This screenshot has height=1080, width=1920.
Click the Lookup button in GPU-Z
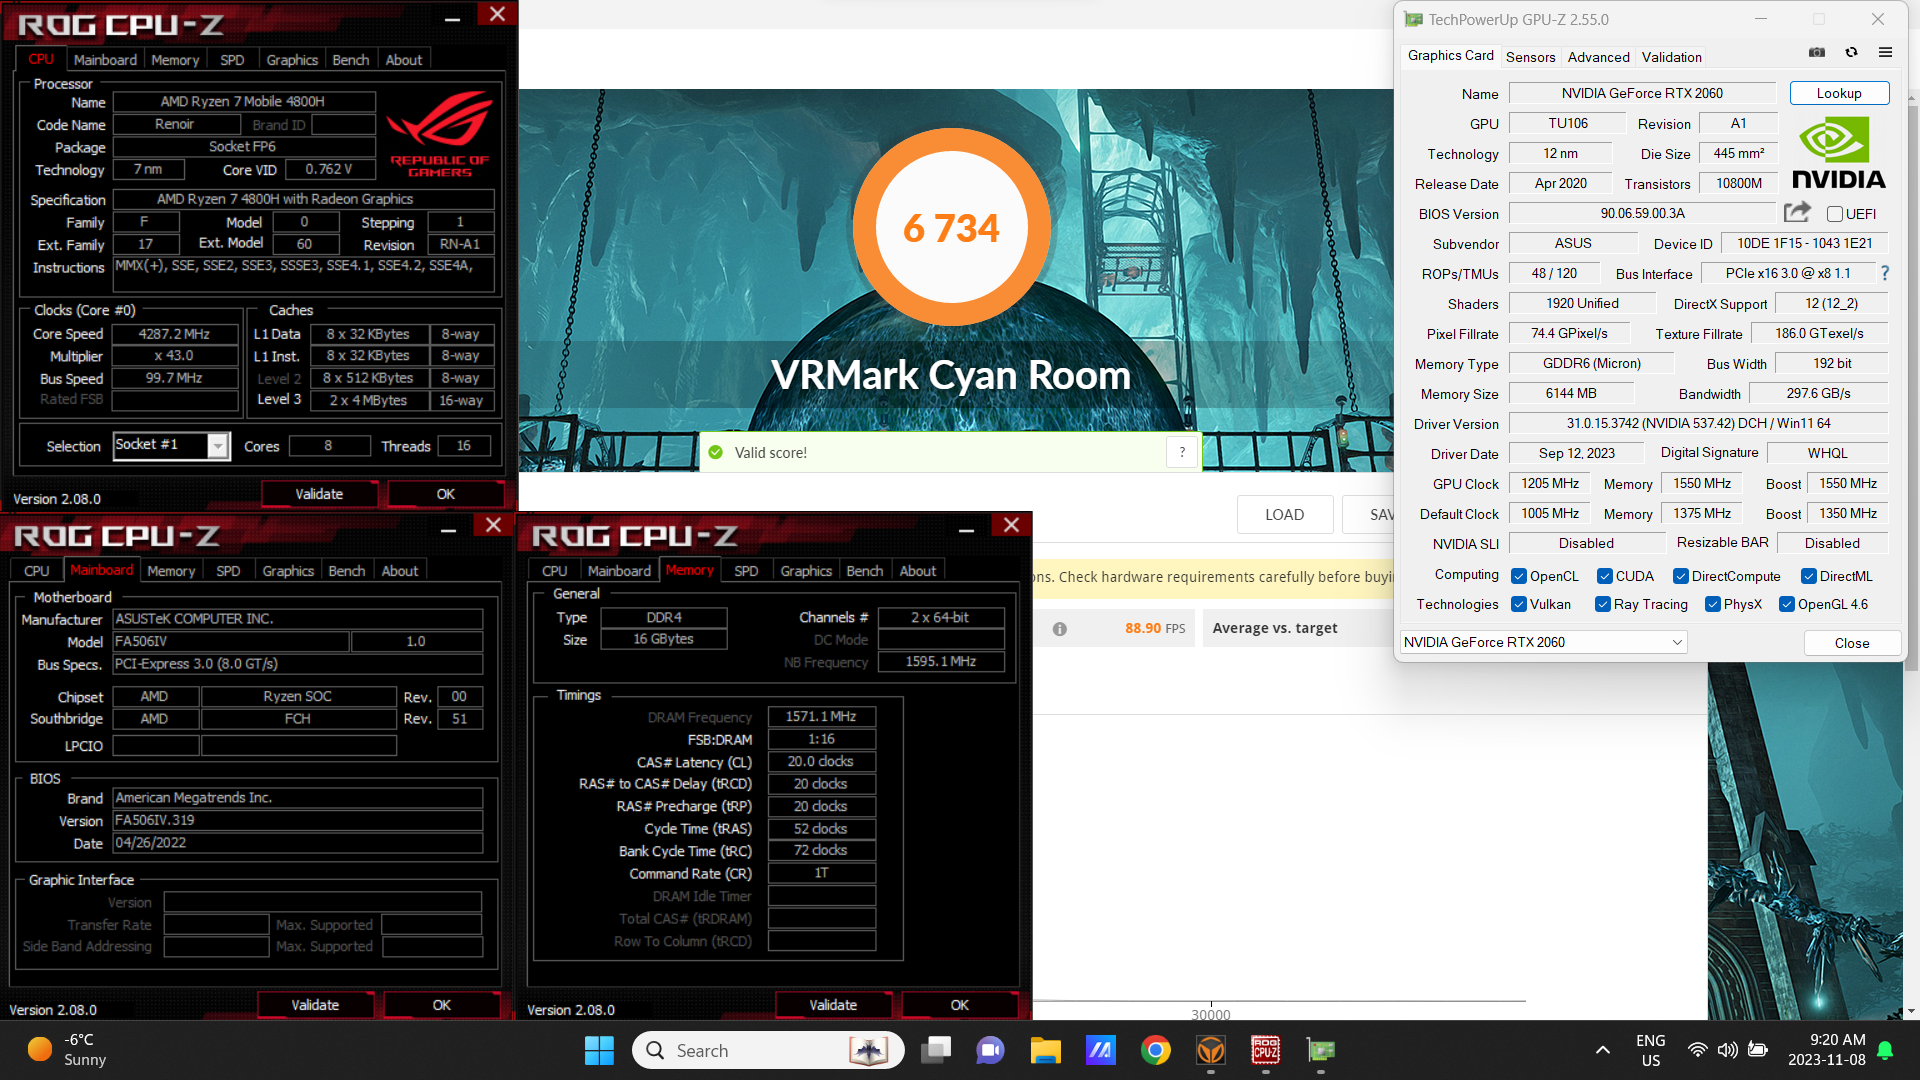[1839, 93]
